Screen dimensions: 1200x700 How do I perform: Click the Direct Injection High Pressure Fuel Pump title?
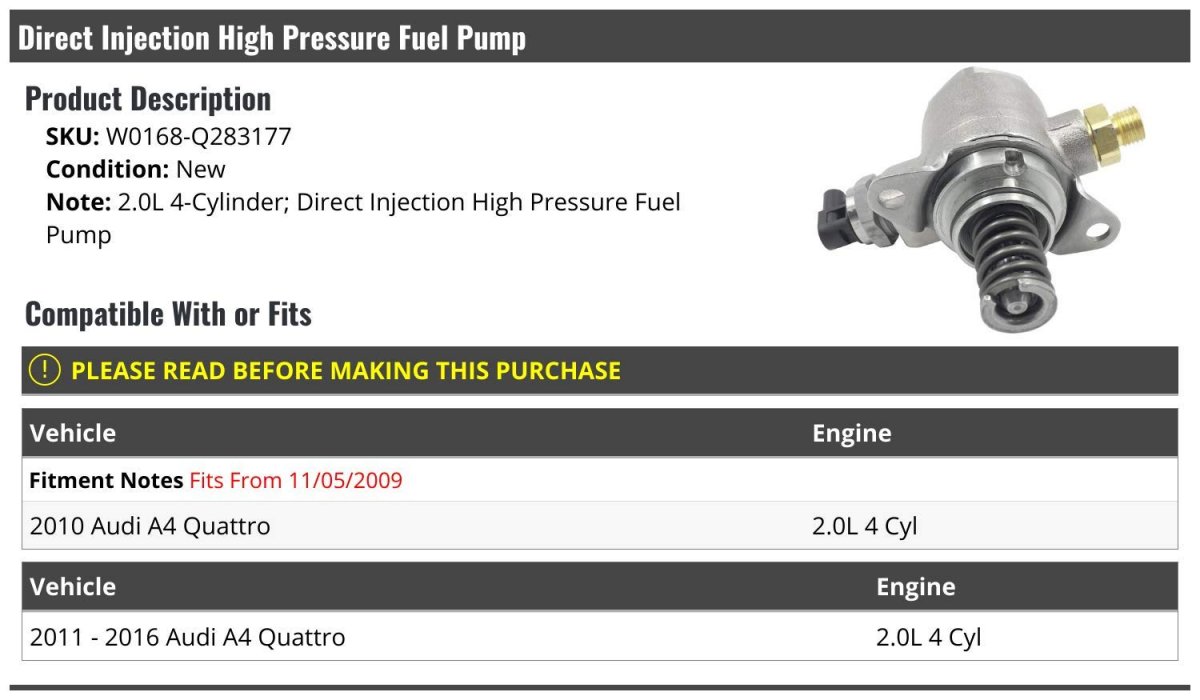click(272, 38)
